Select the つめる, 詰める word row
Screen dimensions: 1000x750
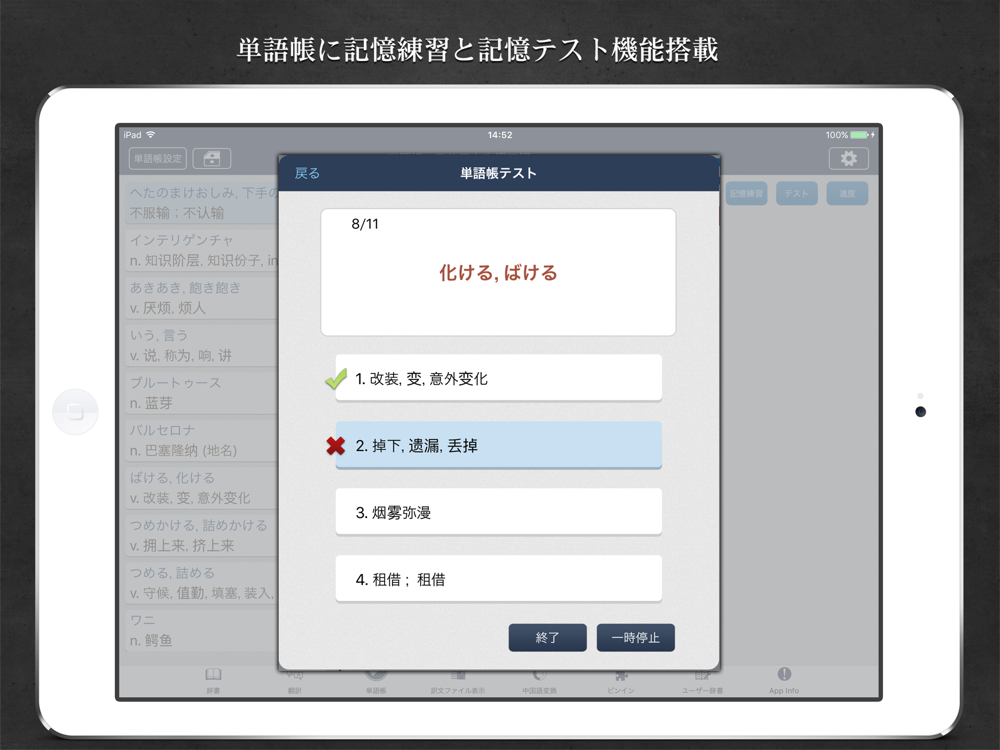point(202,582)
